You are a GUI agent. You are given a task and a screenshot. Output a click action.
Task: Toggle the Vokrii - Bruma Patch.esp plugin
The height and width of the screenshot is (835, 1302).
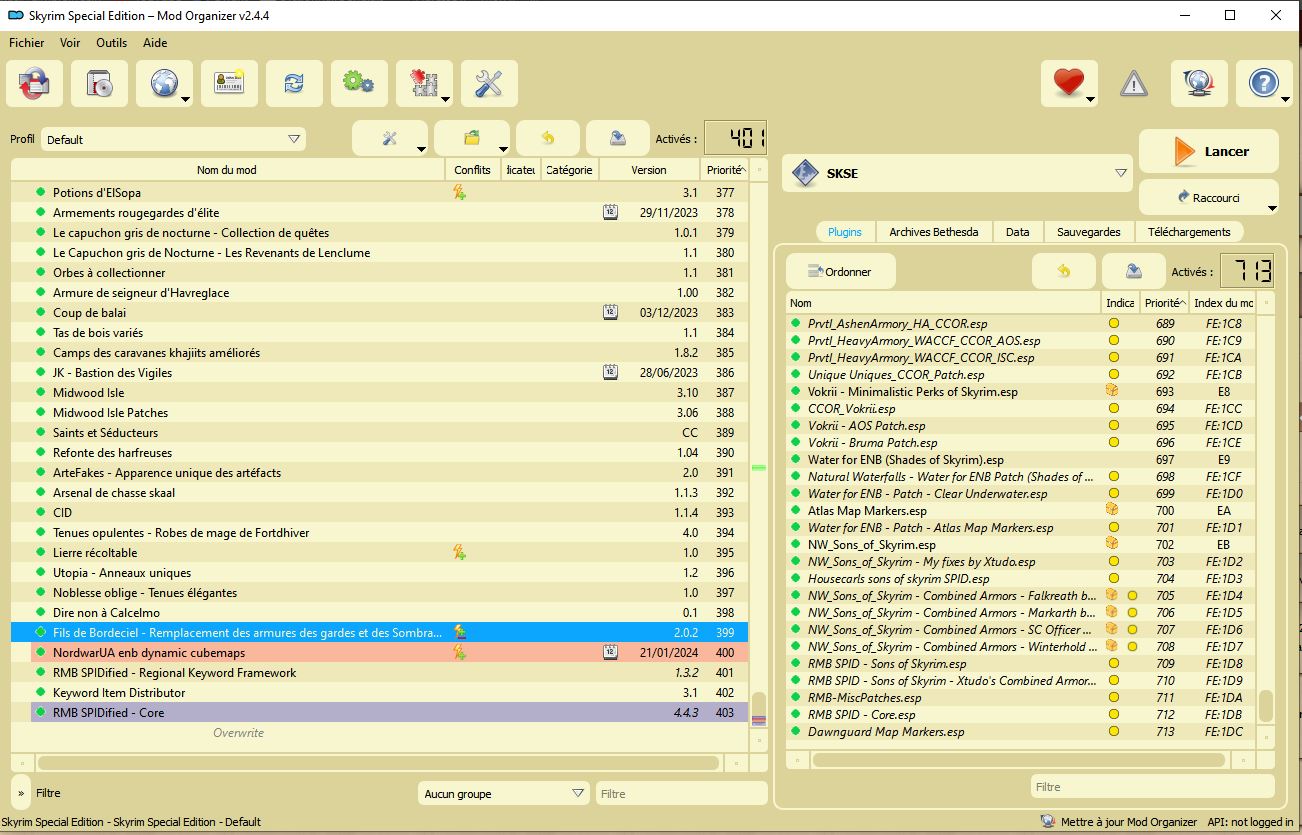pyautogui.click(x=796, y=442)
